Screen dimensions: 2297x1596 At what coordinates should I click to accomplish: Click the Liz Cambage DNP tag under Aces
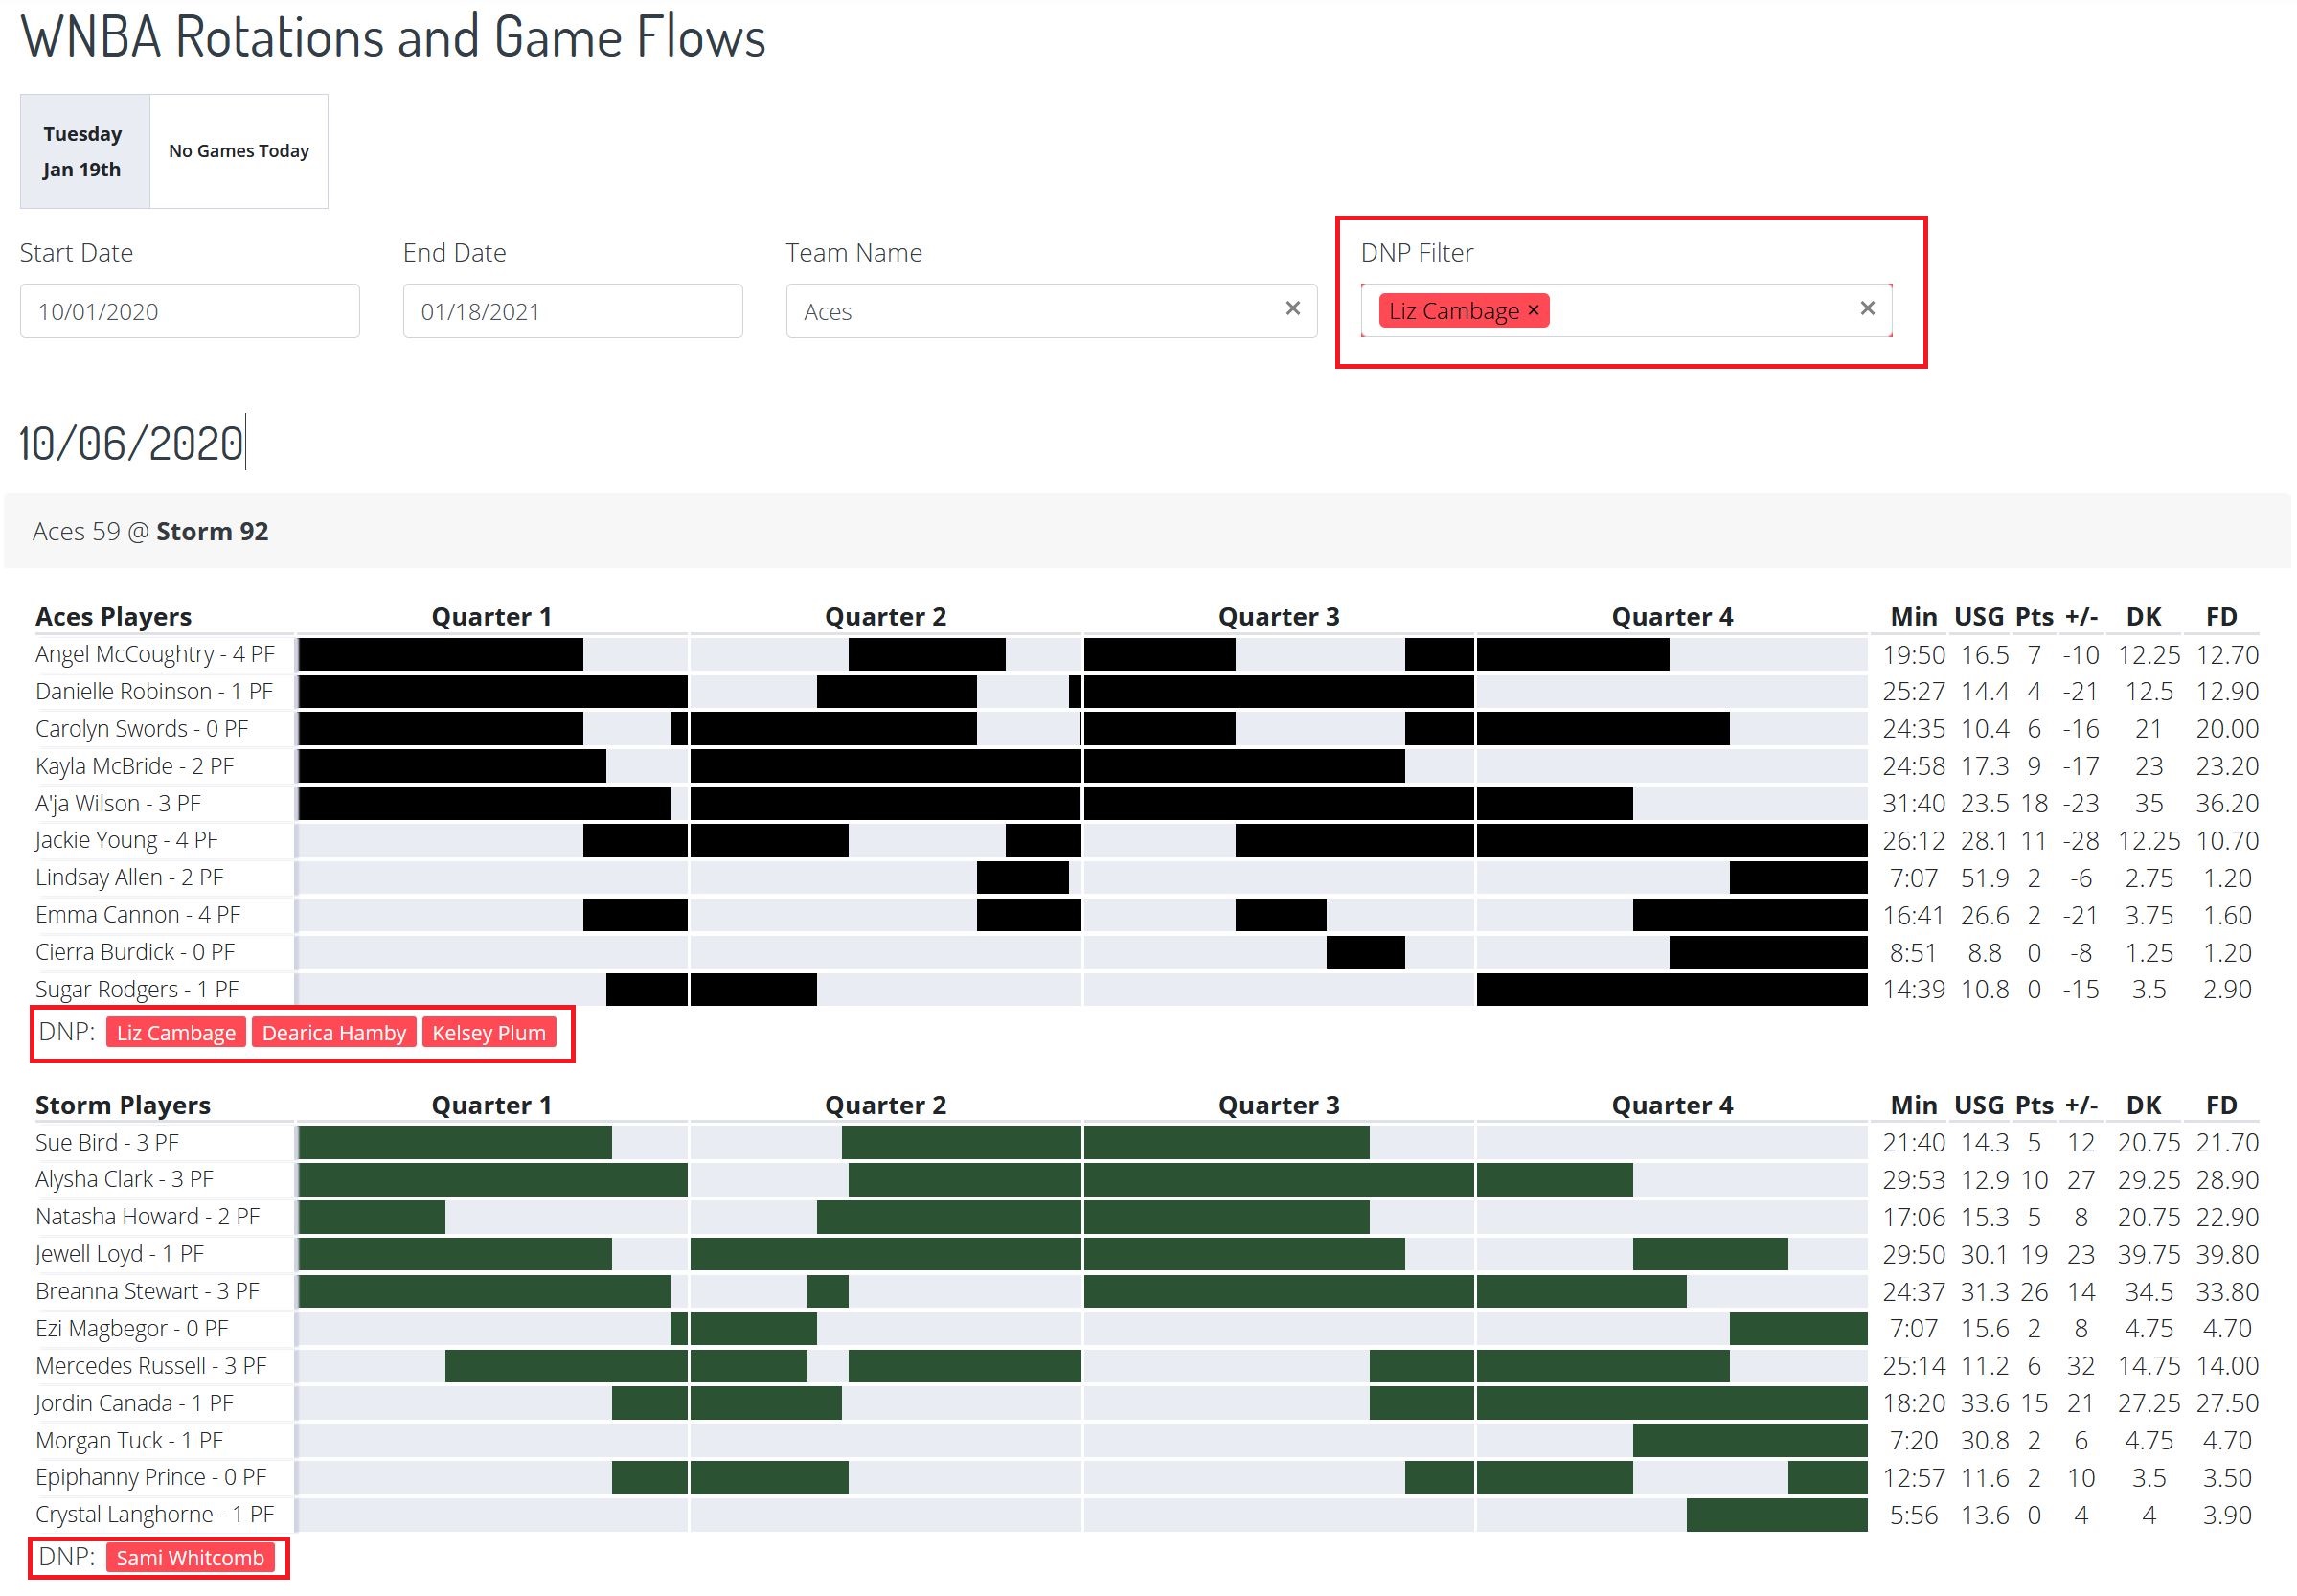click(x=176, y=1033)
